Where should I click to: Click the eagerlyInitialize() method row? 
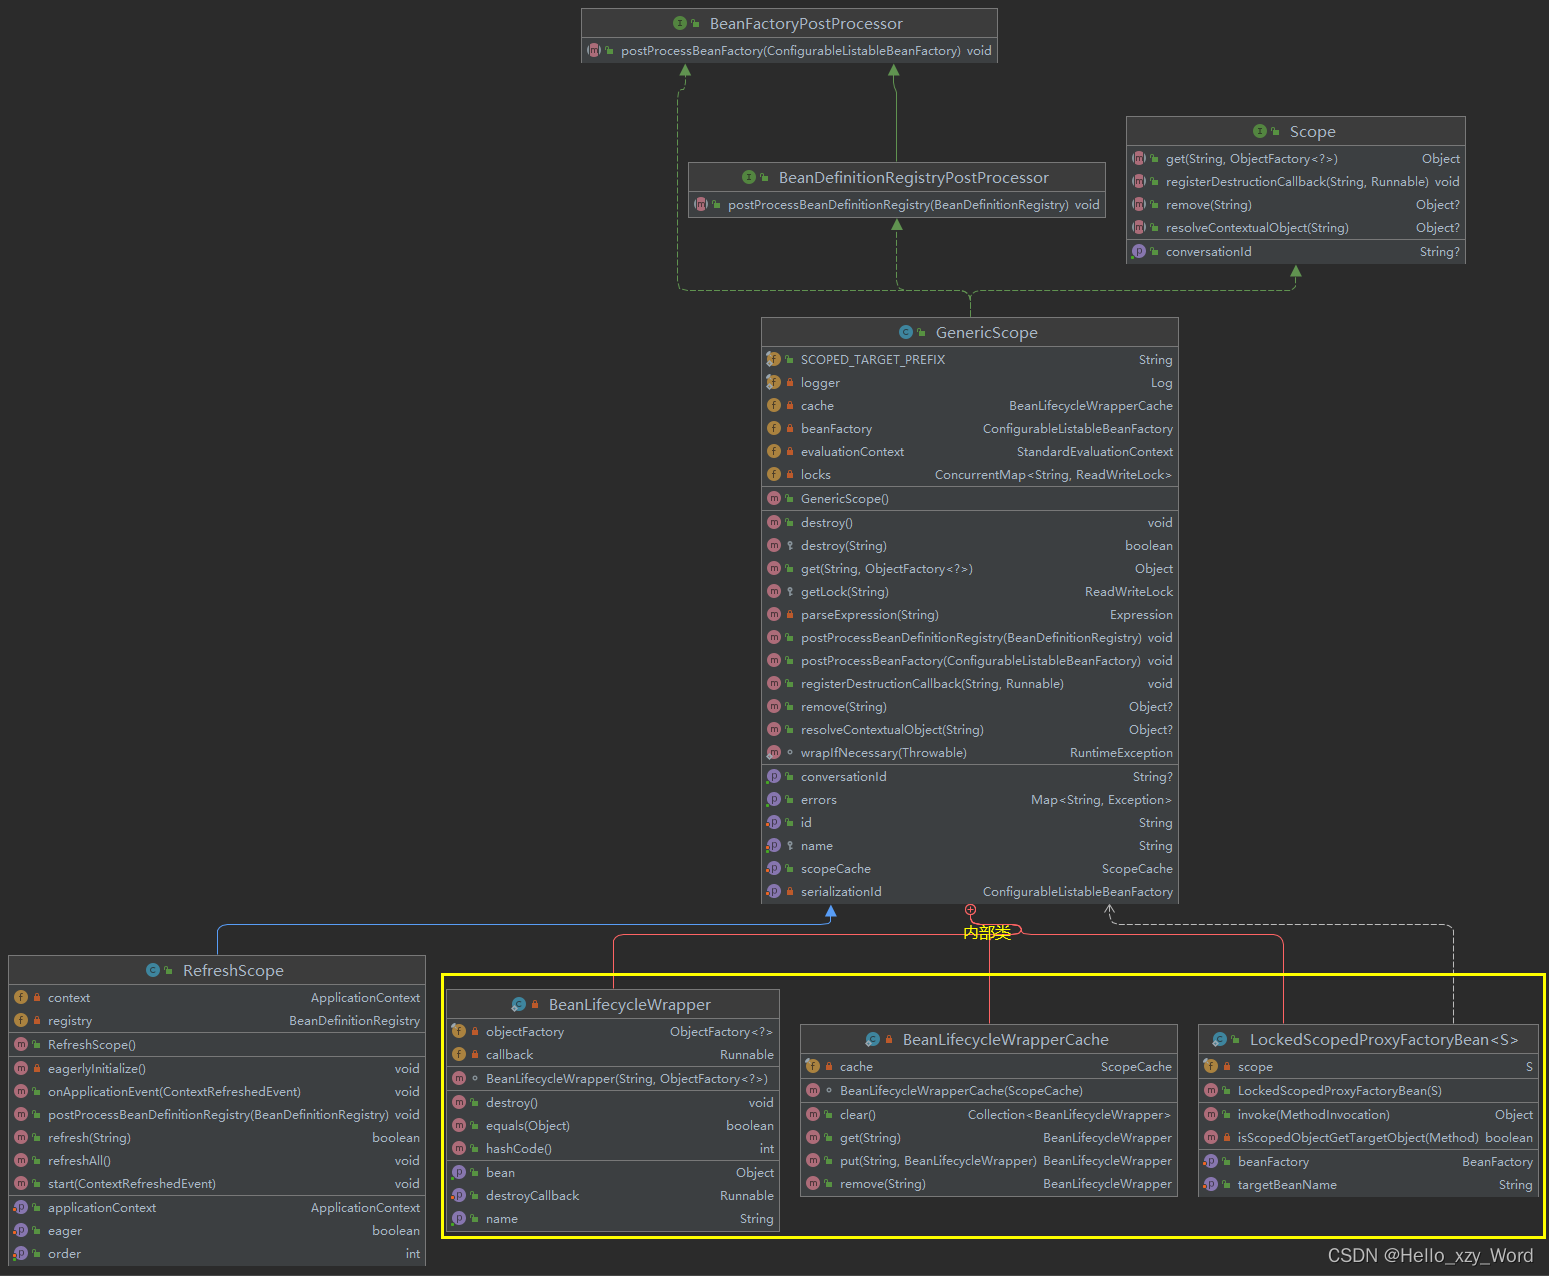click(x=217, y=1069)
